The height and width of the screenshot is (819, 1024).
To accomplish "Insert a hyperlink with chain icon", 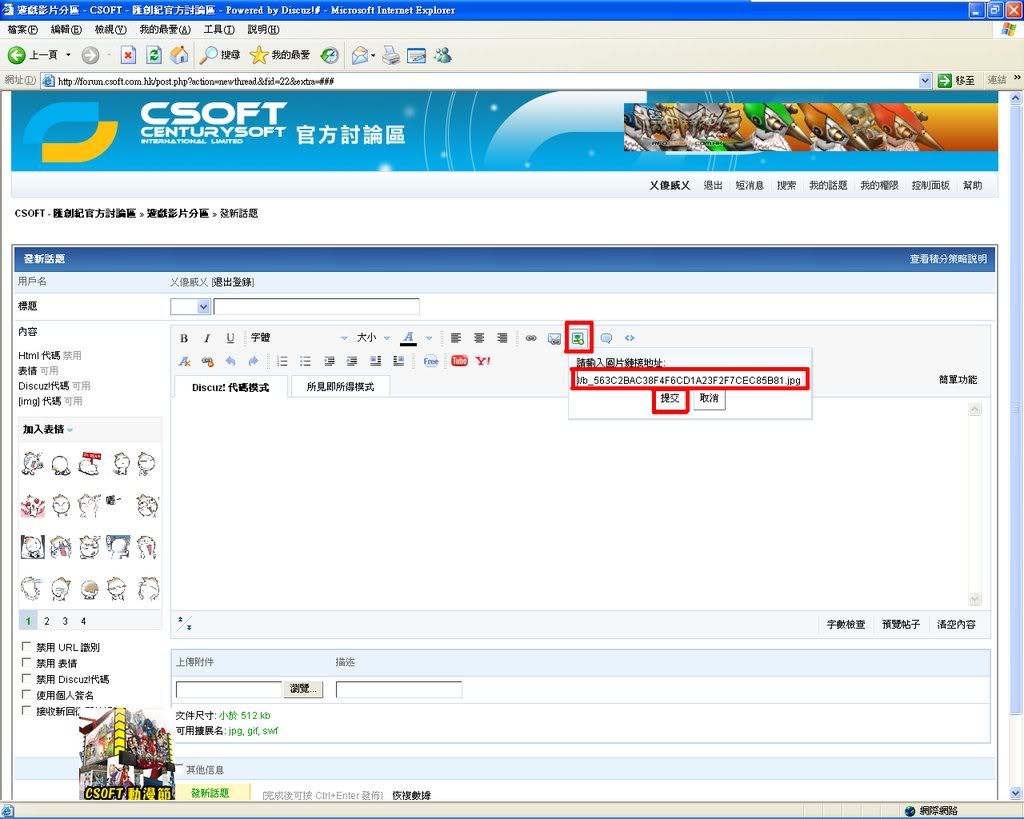I will point(531,338).
